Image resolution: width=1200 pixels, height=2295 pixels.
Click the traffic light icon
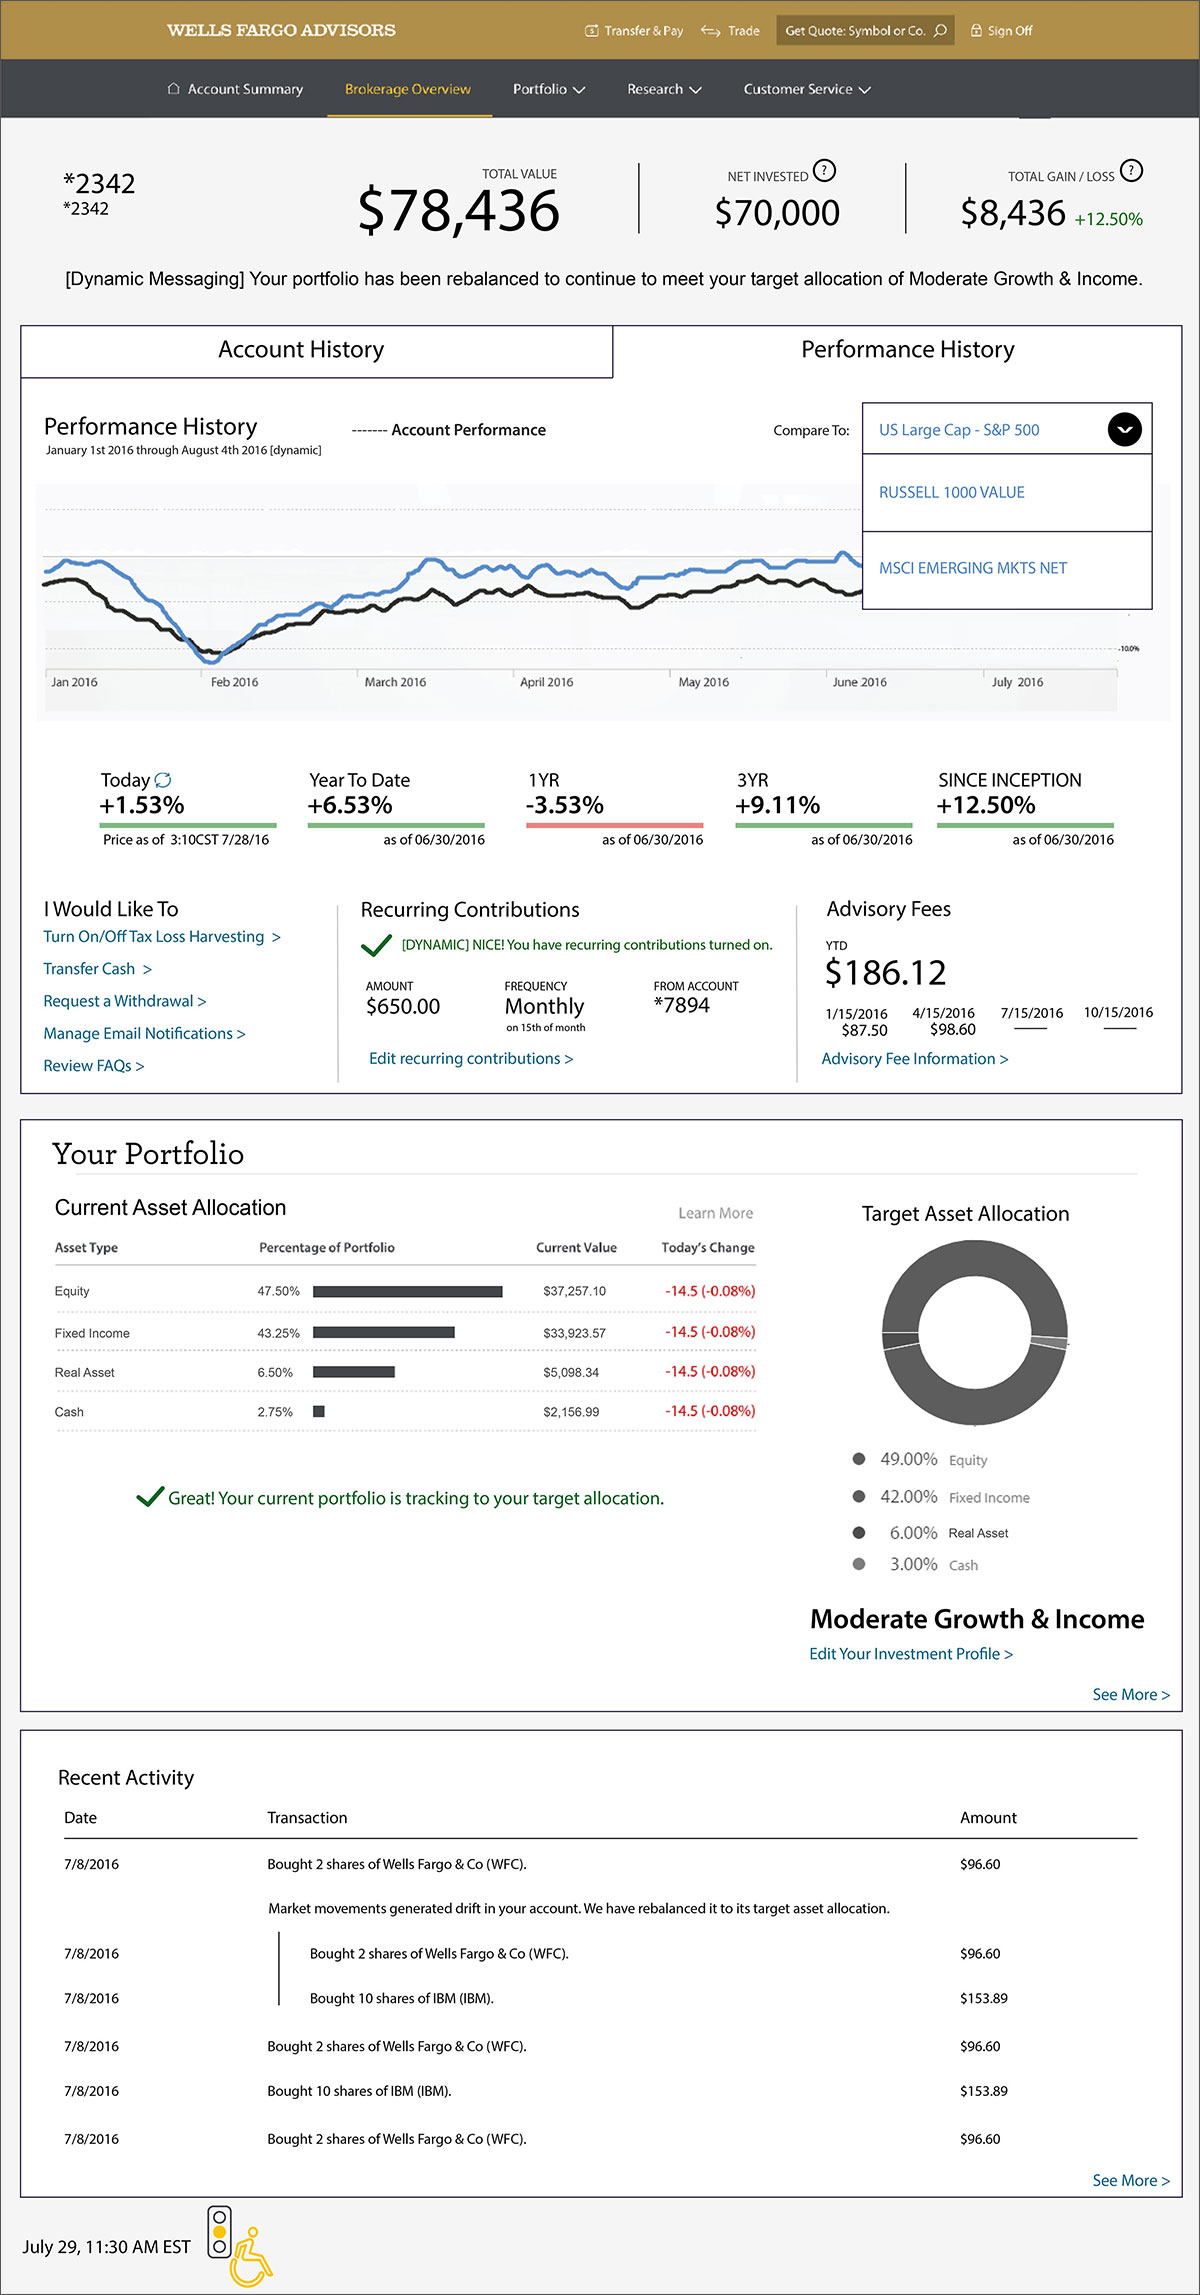[x=219, y=2232]
